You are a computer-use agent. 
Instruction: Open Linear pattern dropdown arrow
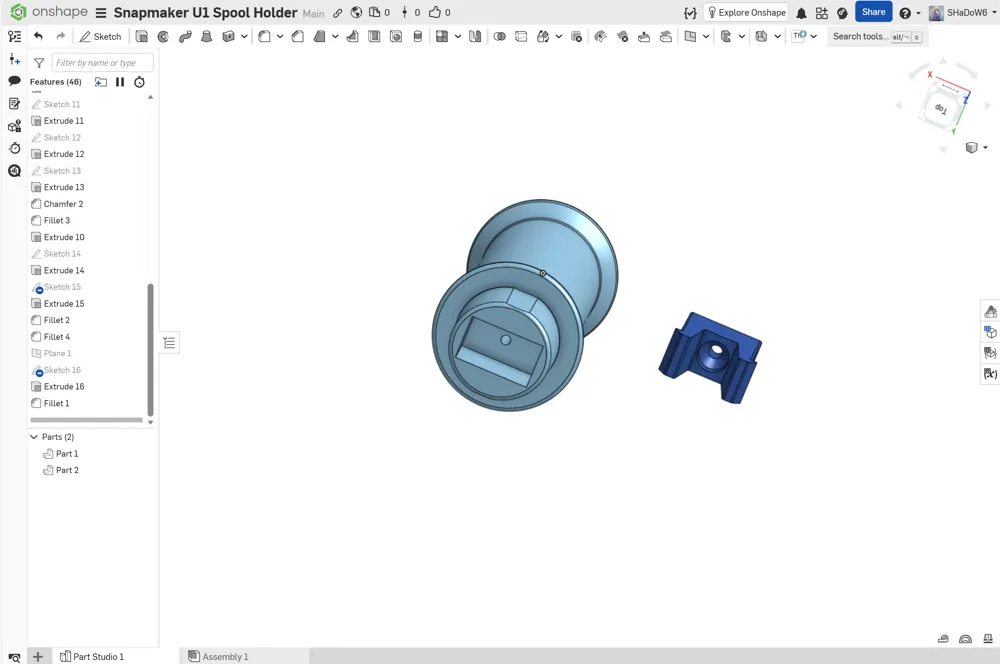pos(457,36)
